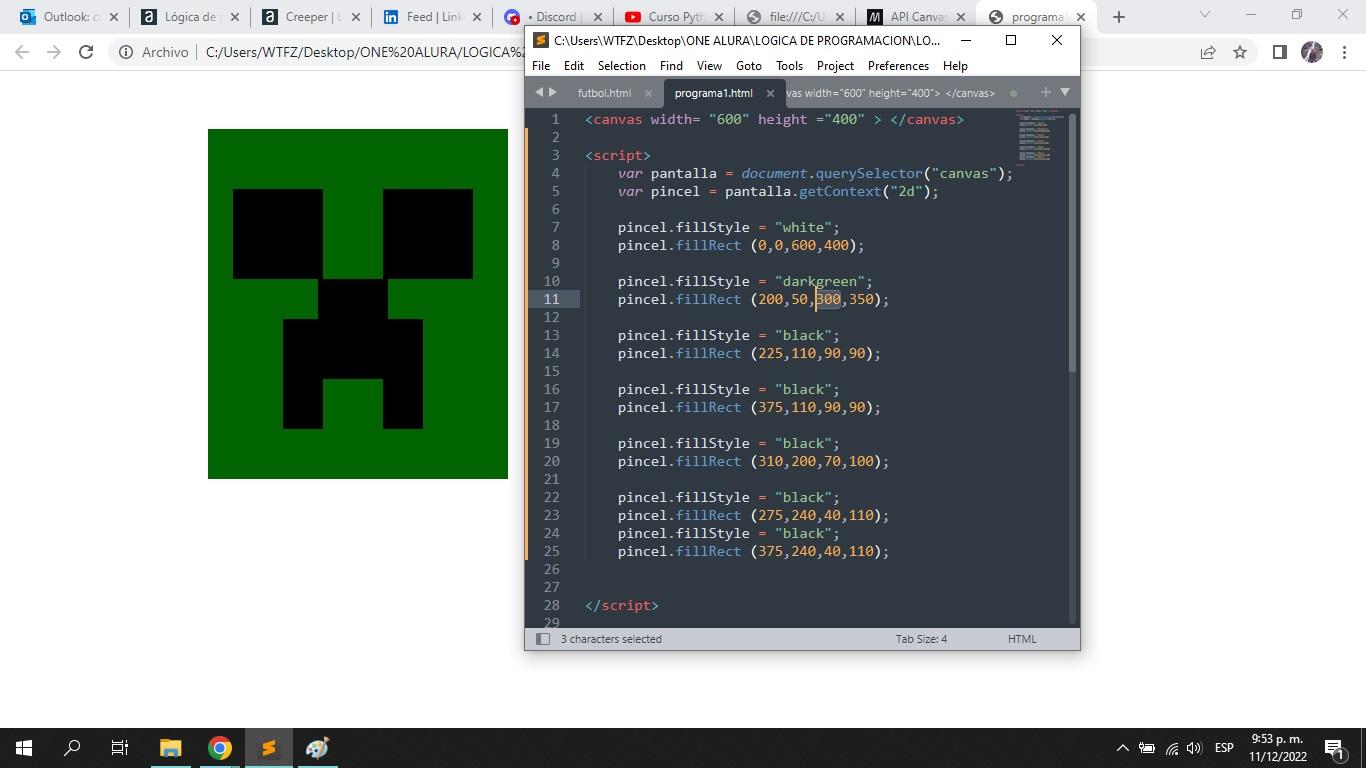
Task: Click line number 11 in gutter
Action: 552,299
